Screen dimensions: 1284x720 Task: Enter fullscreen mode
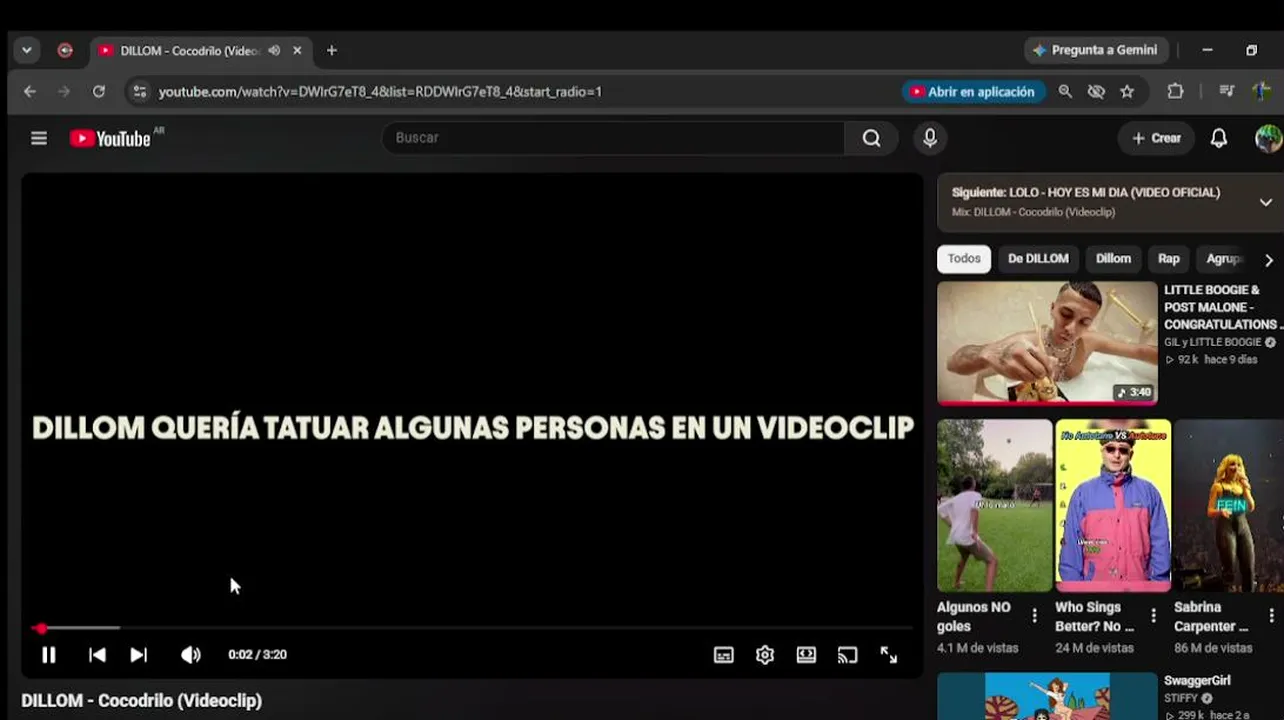(x=888, y=655)
